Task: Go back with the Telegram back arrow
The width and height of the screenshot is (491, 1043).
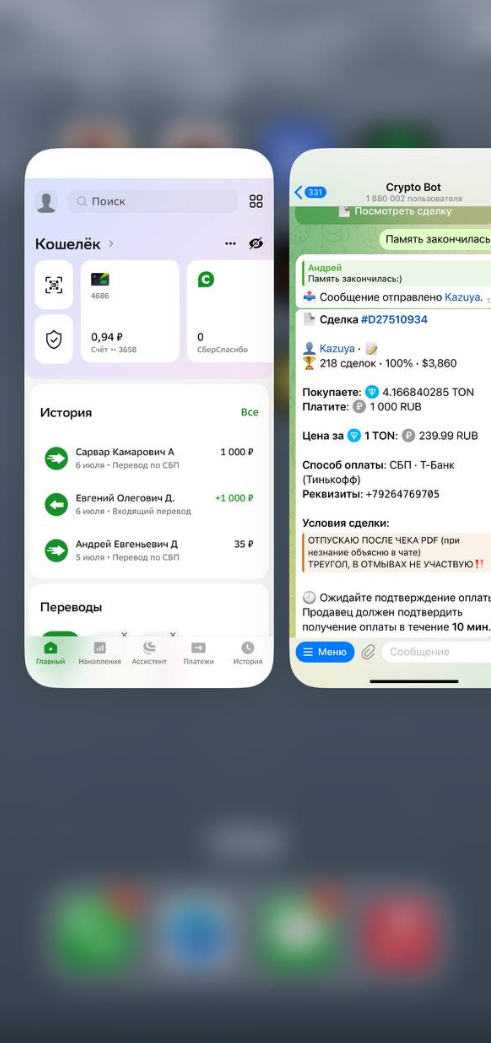Action: (x=298, y=192)
